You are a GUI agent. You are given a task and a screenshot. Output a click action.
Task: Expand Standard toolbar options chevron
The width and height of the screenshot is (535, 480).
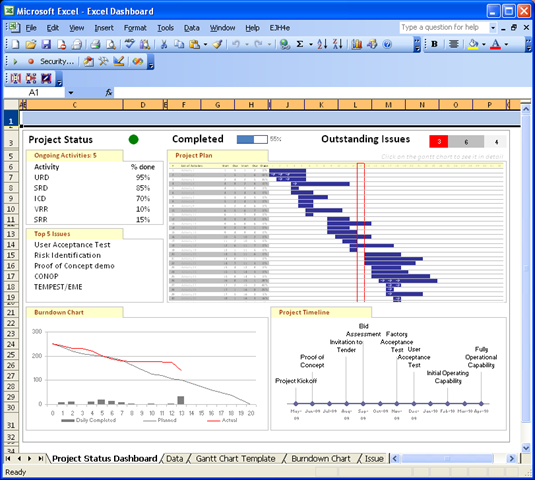tap(417, 45)
